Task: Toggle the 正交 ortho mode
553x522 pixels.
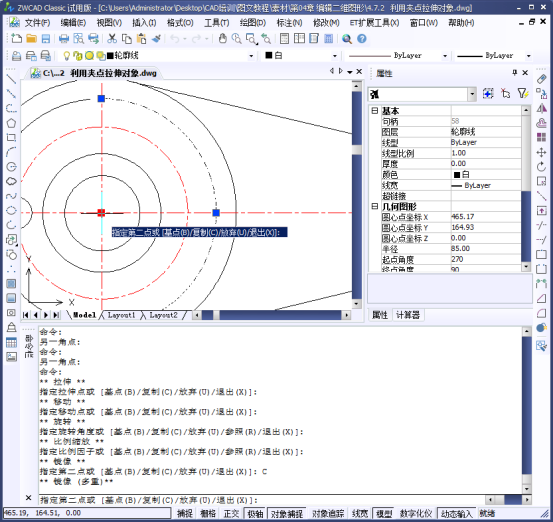Action: (x=231, y=514)
